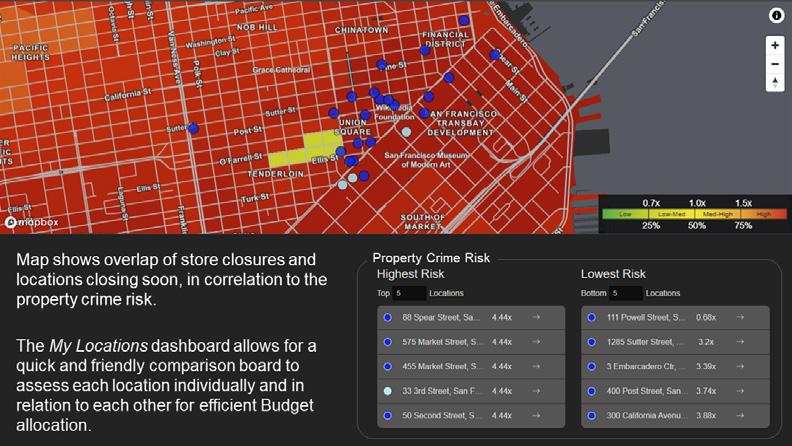
Task: Click blue dot beside 300 California Avenue
Action: 591,415
